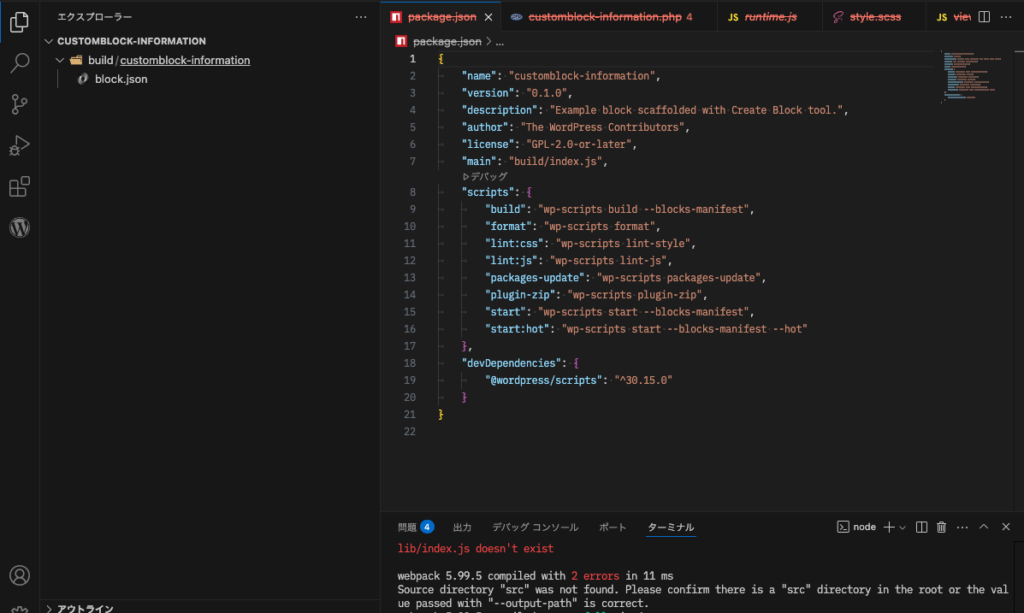Click the node terminal shell icon
This screenshot has height=613, width=1024.
click(843, 527)
